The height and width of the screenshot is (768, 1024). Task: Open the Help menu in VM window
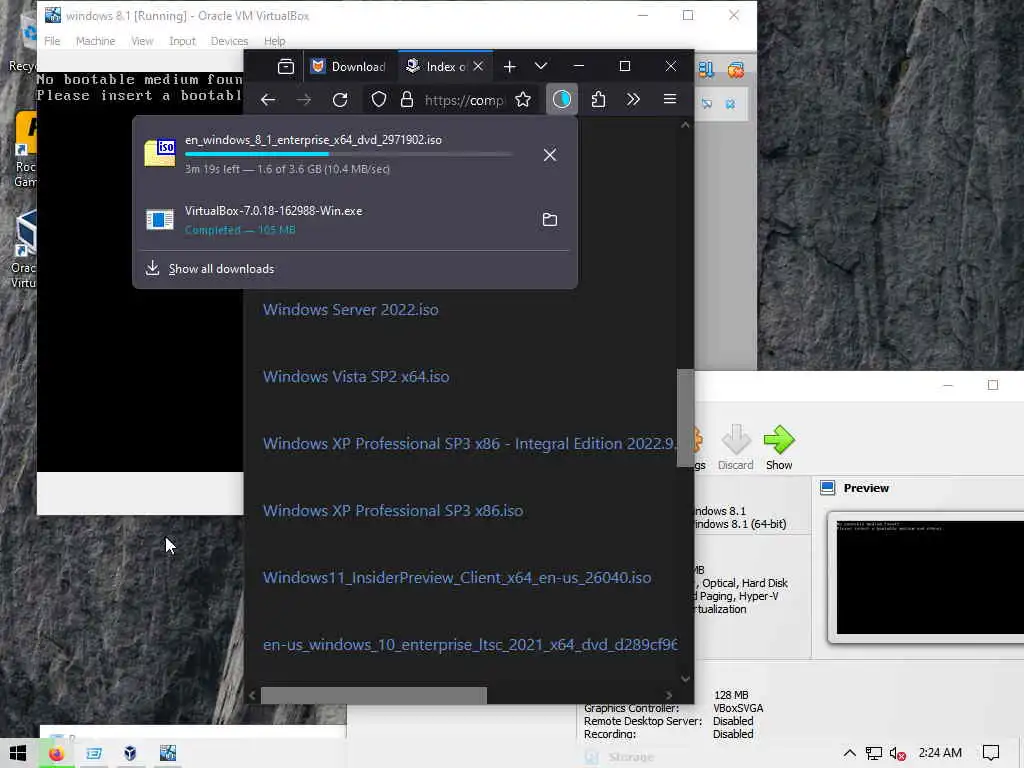tap(274, 41)
